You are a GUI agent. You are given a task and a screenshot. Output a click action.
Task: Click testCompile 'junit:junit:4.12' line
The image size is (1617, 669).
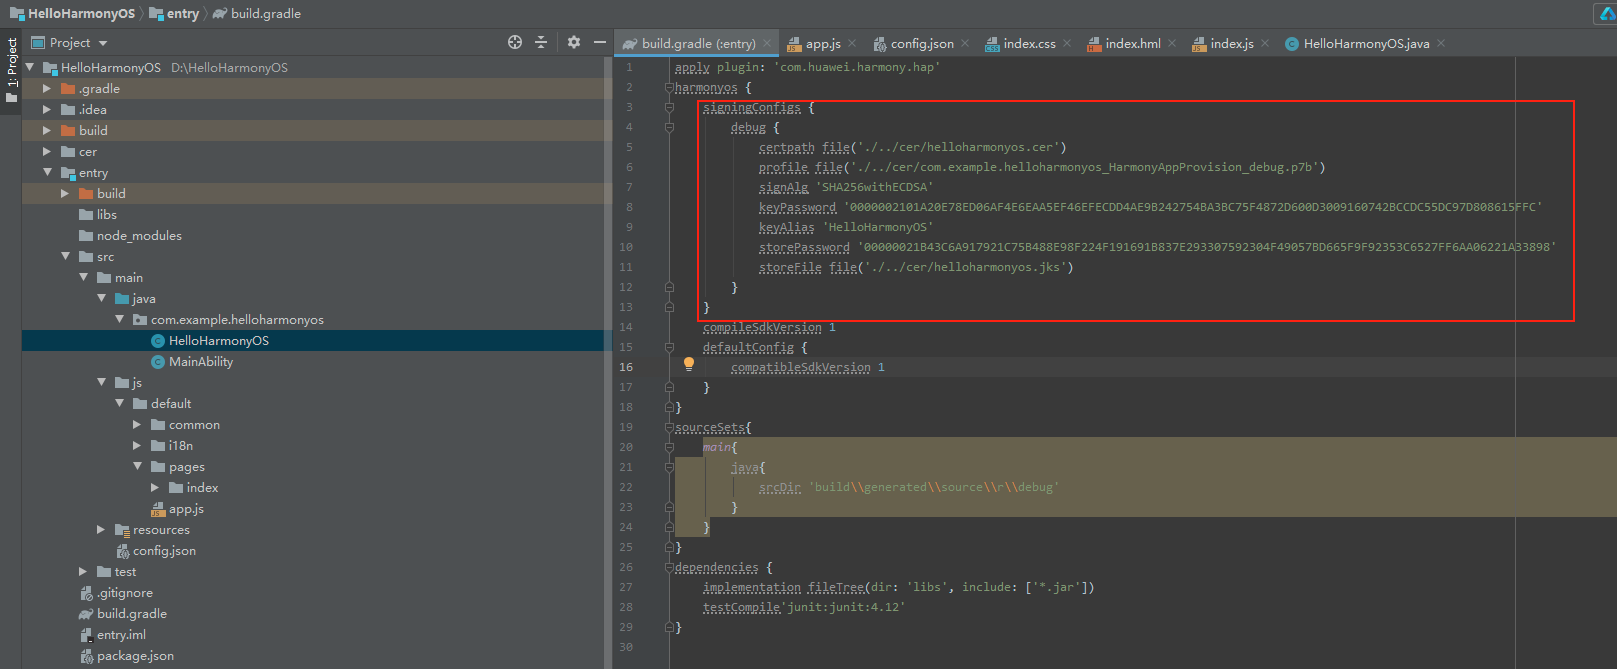pos(804,607)
